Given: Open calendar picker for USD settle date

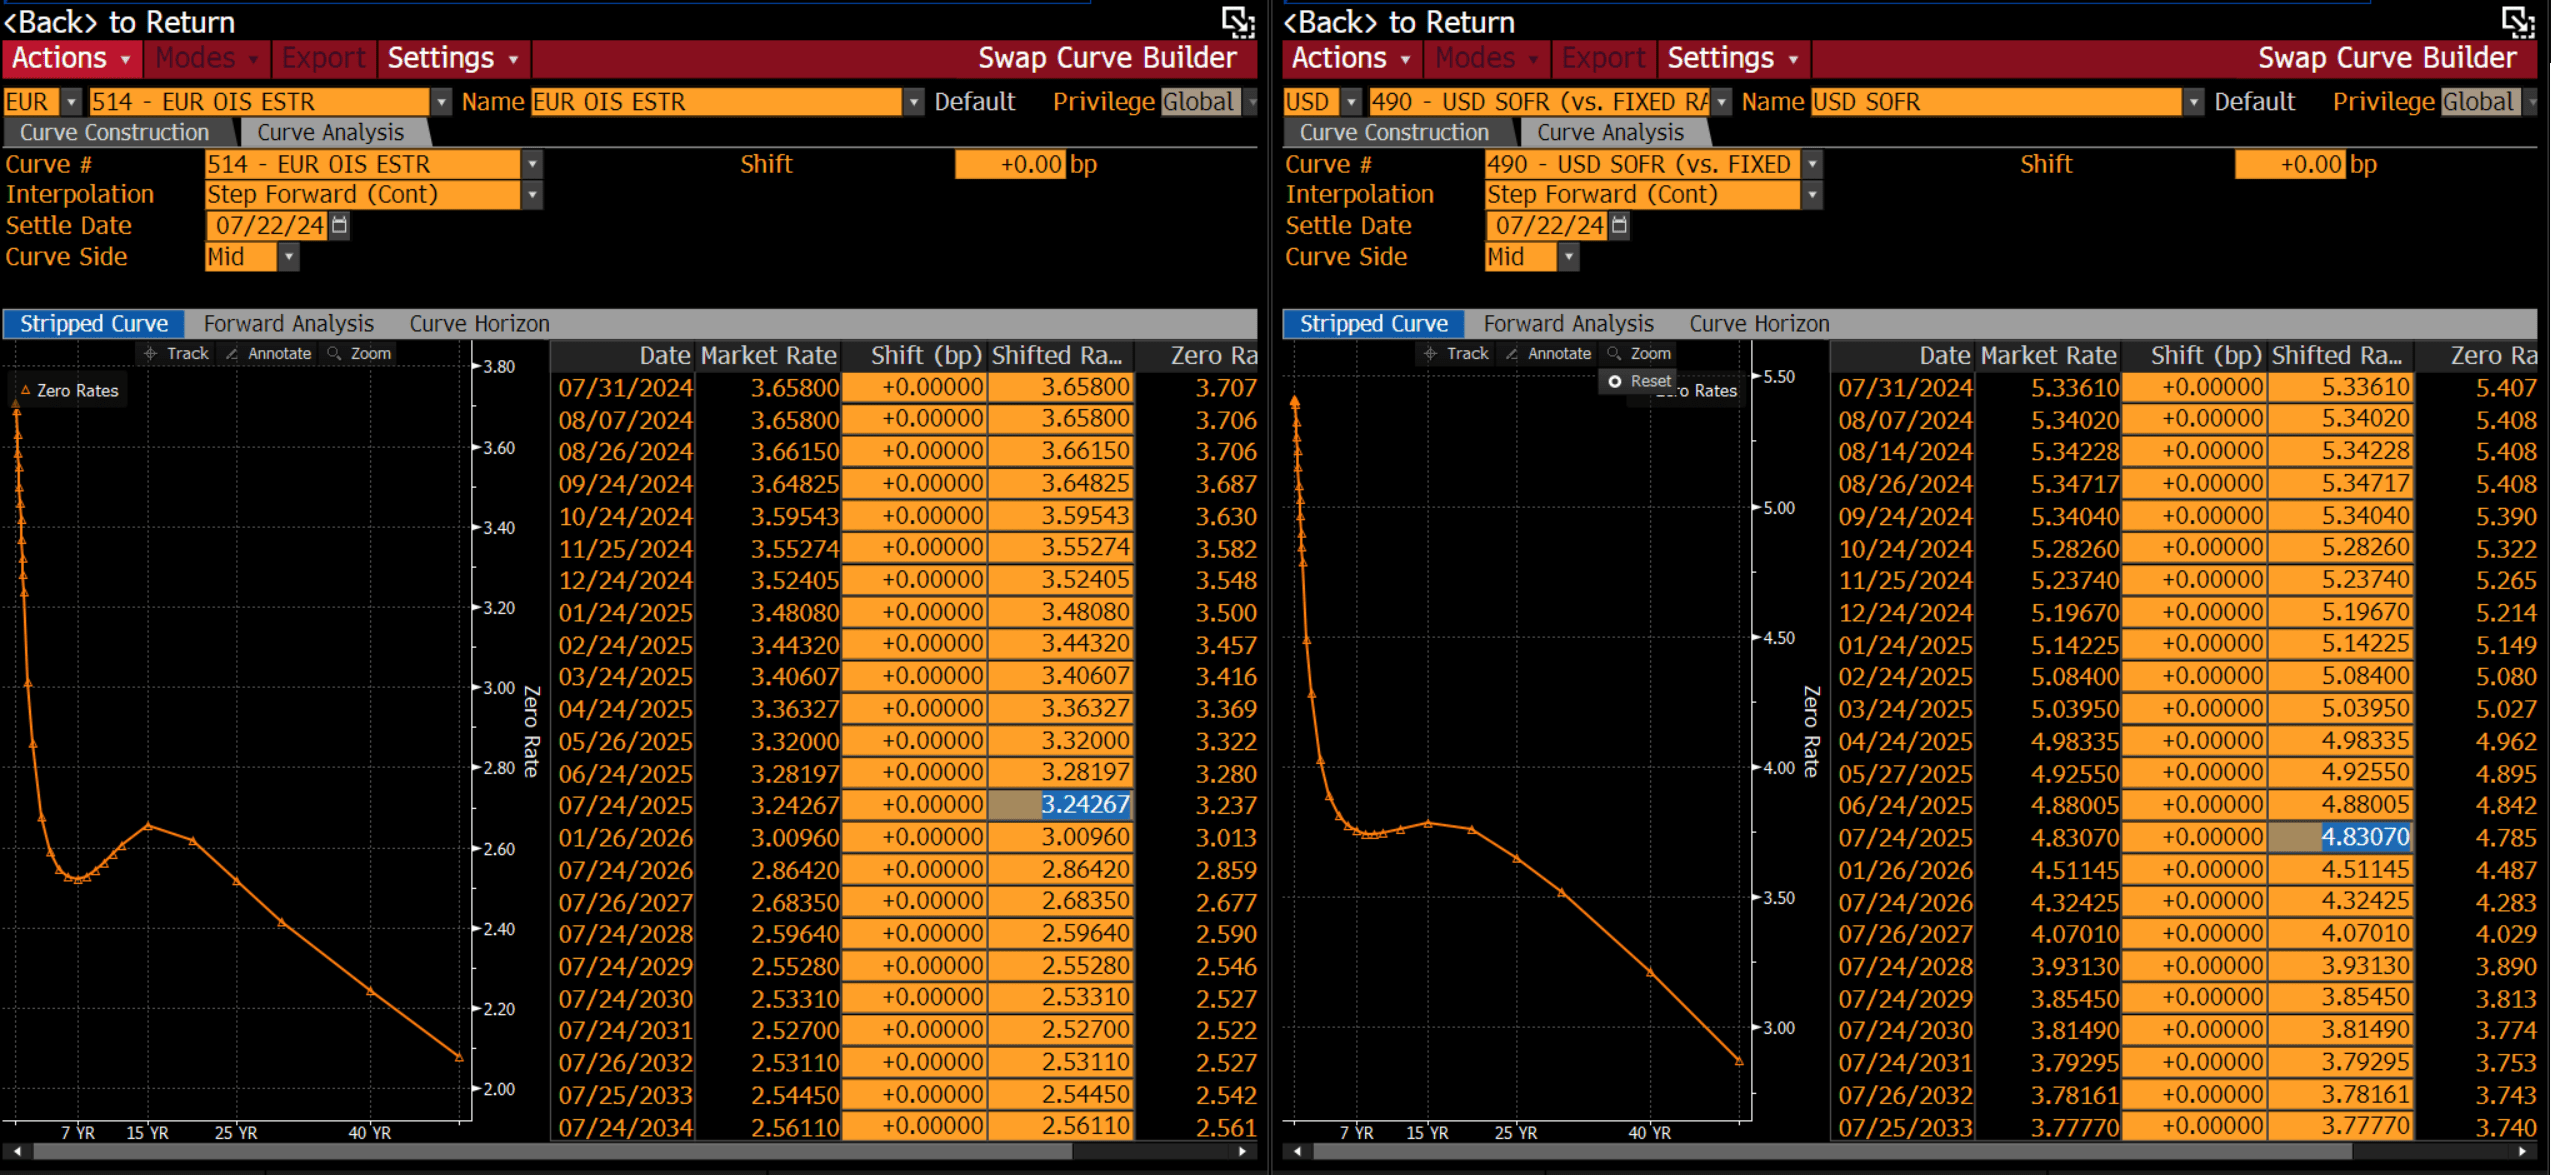Looking at the screenshot, I should (1620, 225).
